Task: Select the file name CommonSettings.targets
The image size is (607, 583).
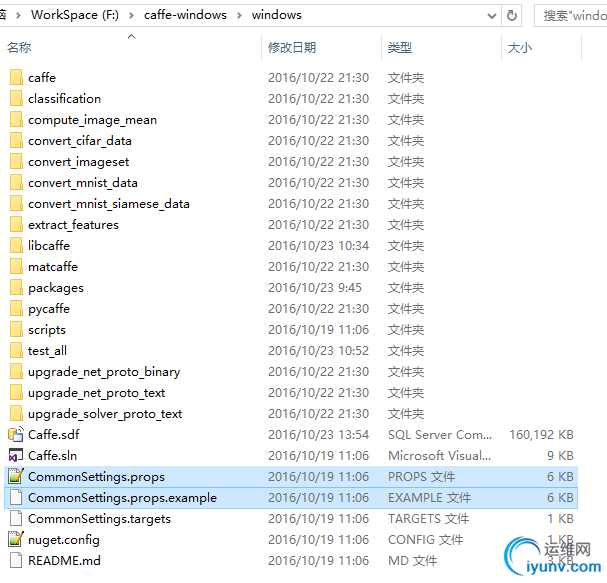Action: (99, 519)
